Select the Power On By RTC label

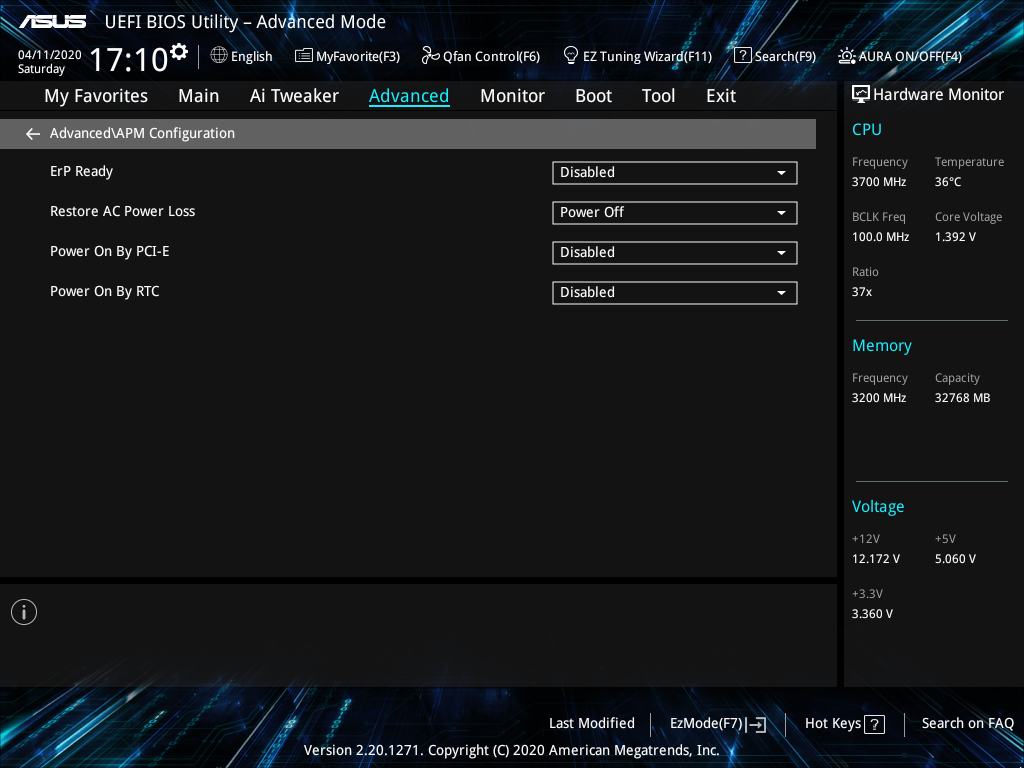click(104, 291)
